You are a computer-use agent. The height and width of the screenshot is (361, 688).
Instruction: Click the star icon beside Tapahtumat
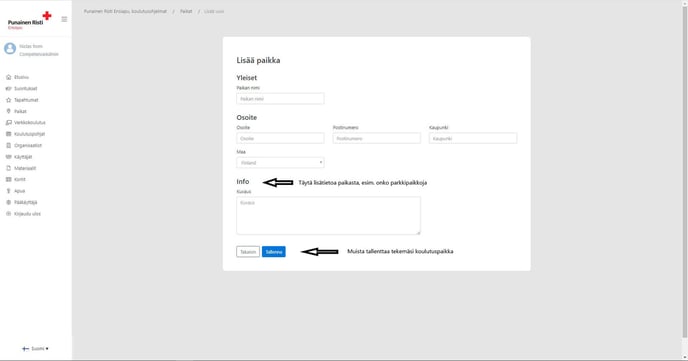8,100
